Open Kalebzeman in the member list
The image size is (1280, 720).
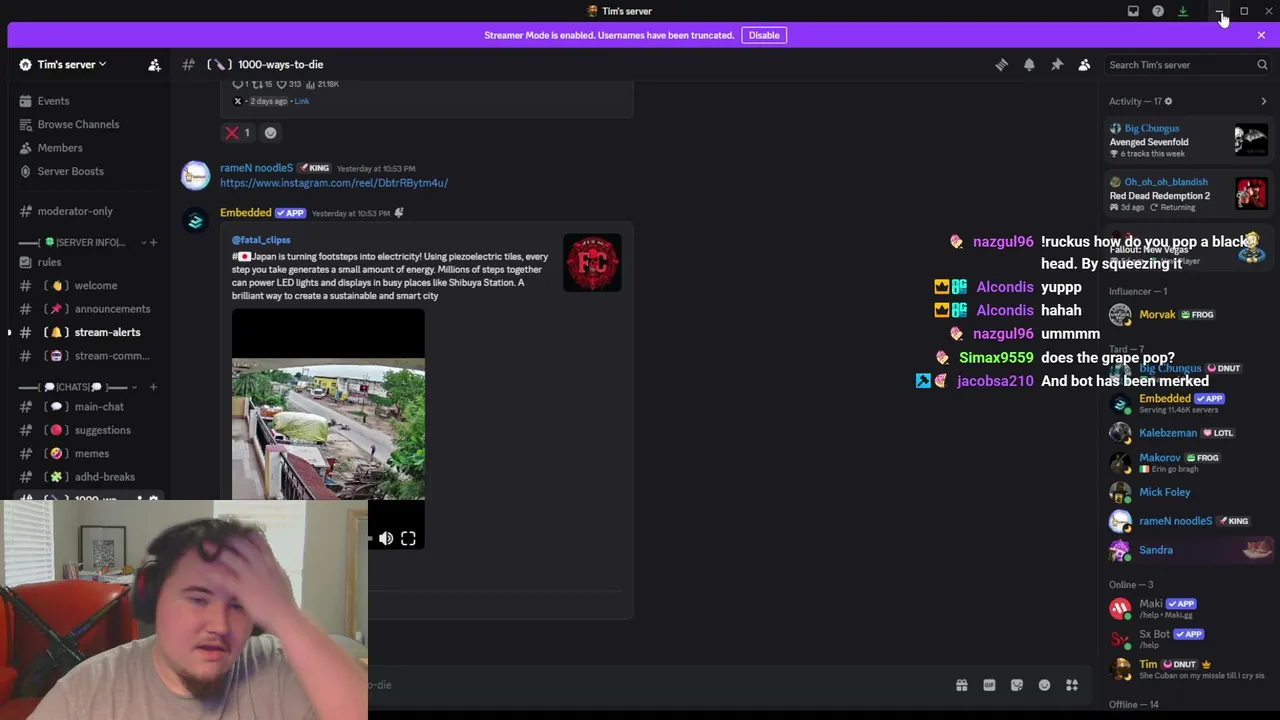pos(1188,433)
